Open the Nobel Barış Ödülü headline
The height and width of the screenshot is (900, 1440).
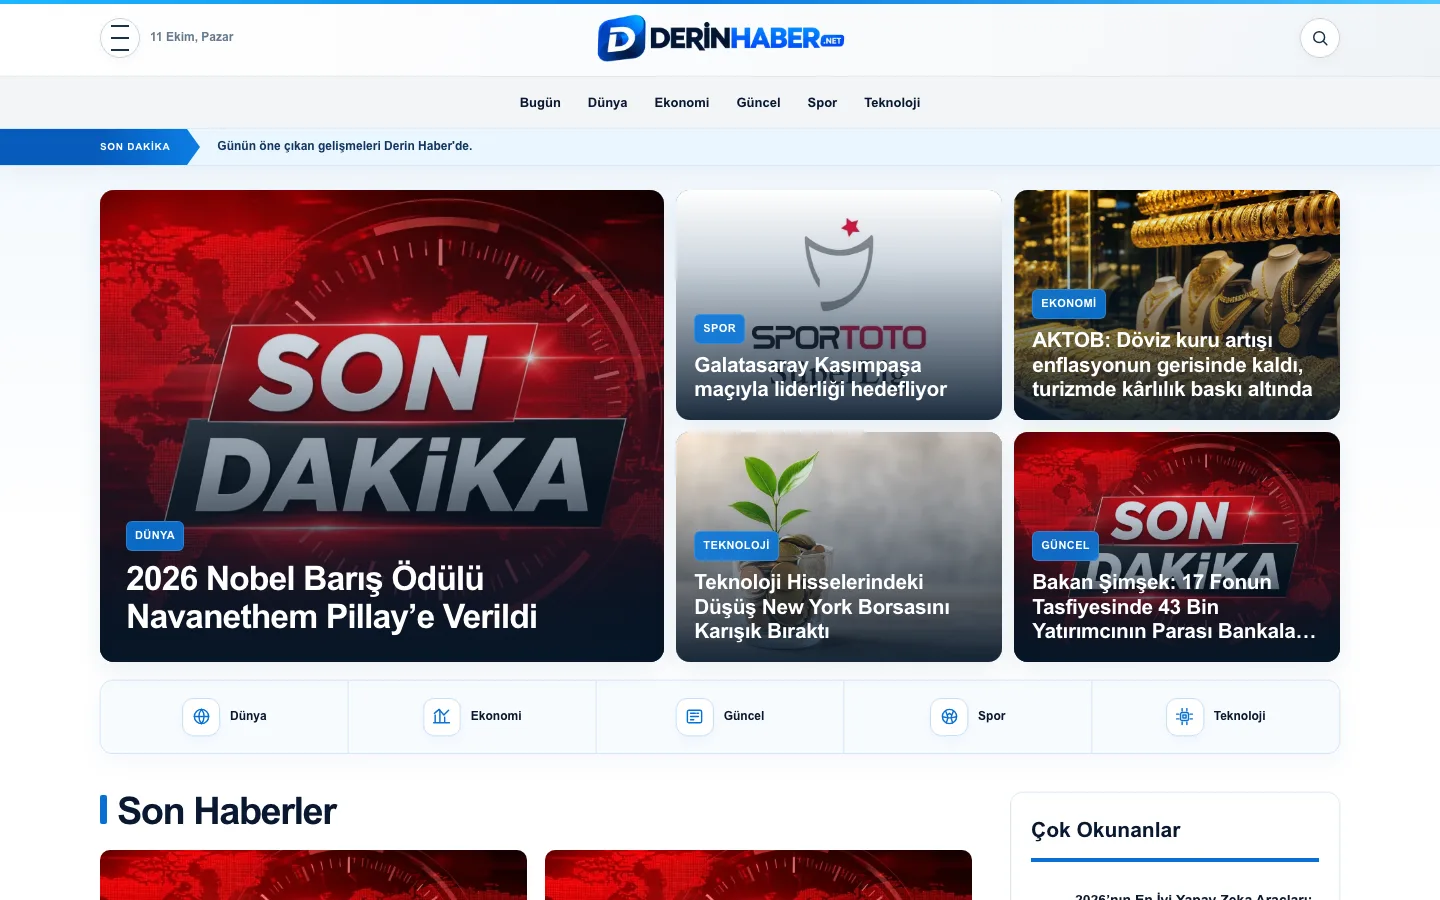(332, 597)
